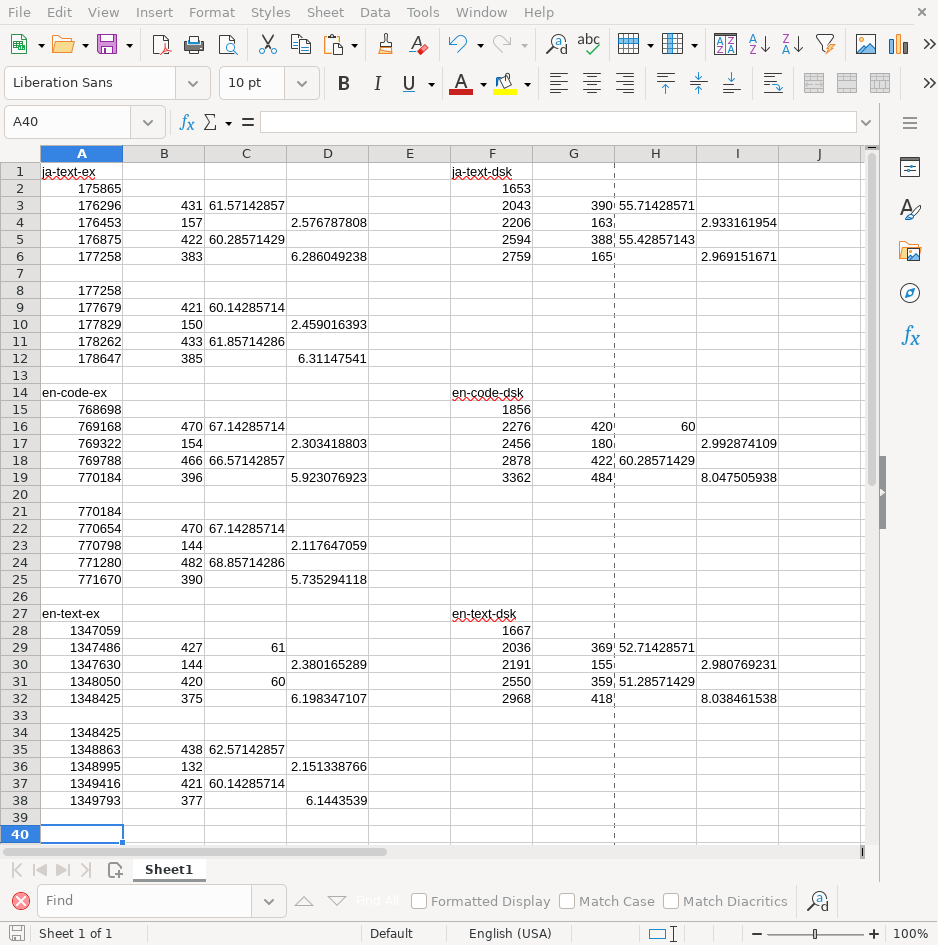Export directly as PDF

[161, 45]
